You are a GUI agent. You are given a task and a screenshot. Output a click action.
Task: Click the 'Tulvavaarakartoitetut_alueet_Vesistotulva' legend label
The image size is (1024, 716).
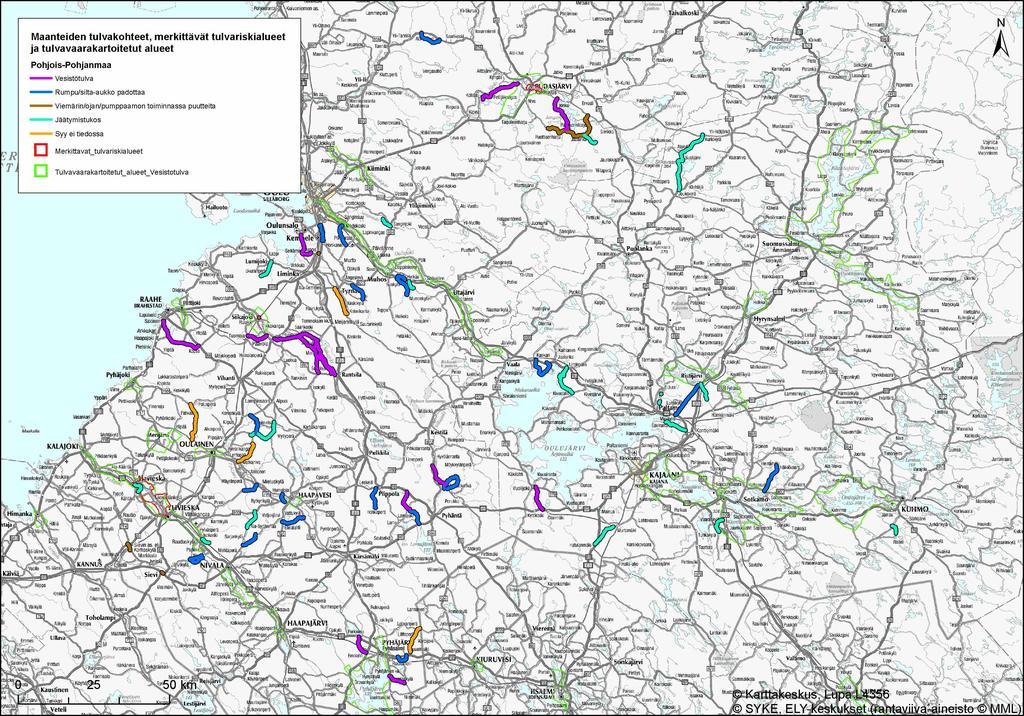tap(121, 172)
